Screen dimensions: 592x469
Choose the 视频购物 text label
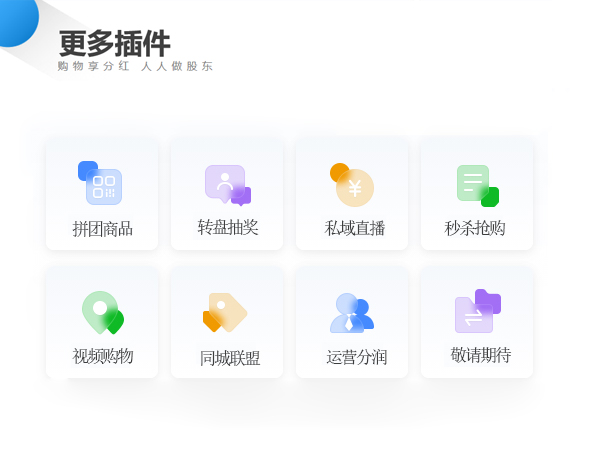(x=103, y=356)
